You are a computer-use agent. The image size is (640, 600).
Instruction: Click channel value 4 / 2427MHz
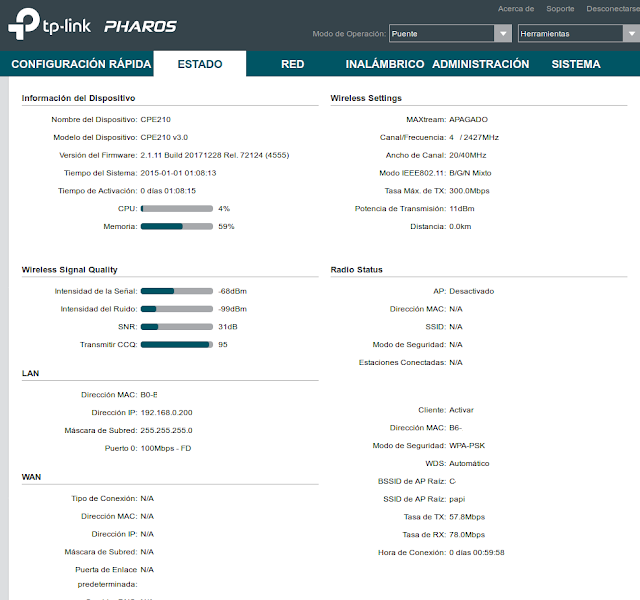474,138
